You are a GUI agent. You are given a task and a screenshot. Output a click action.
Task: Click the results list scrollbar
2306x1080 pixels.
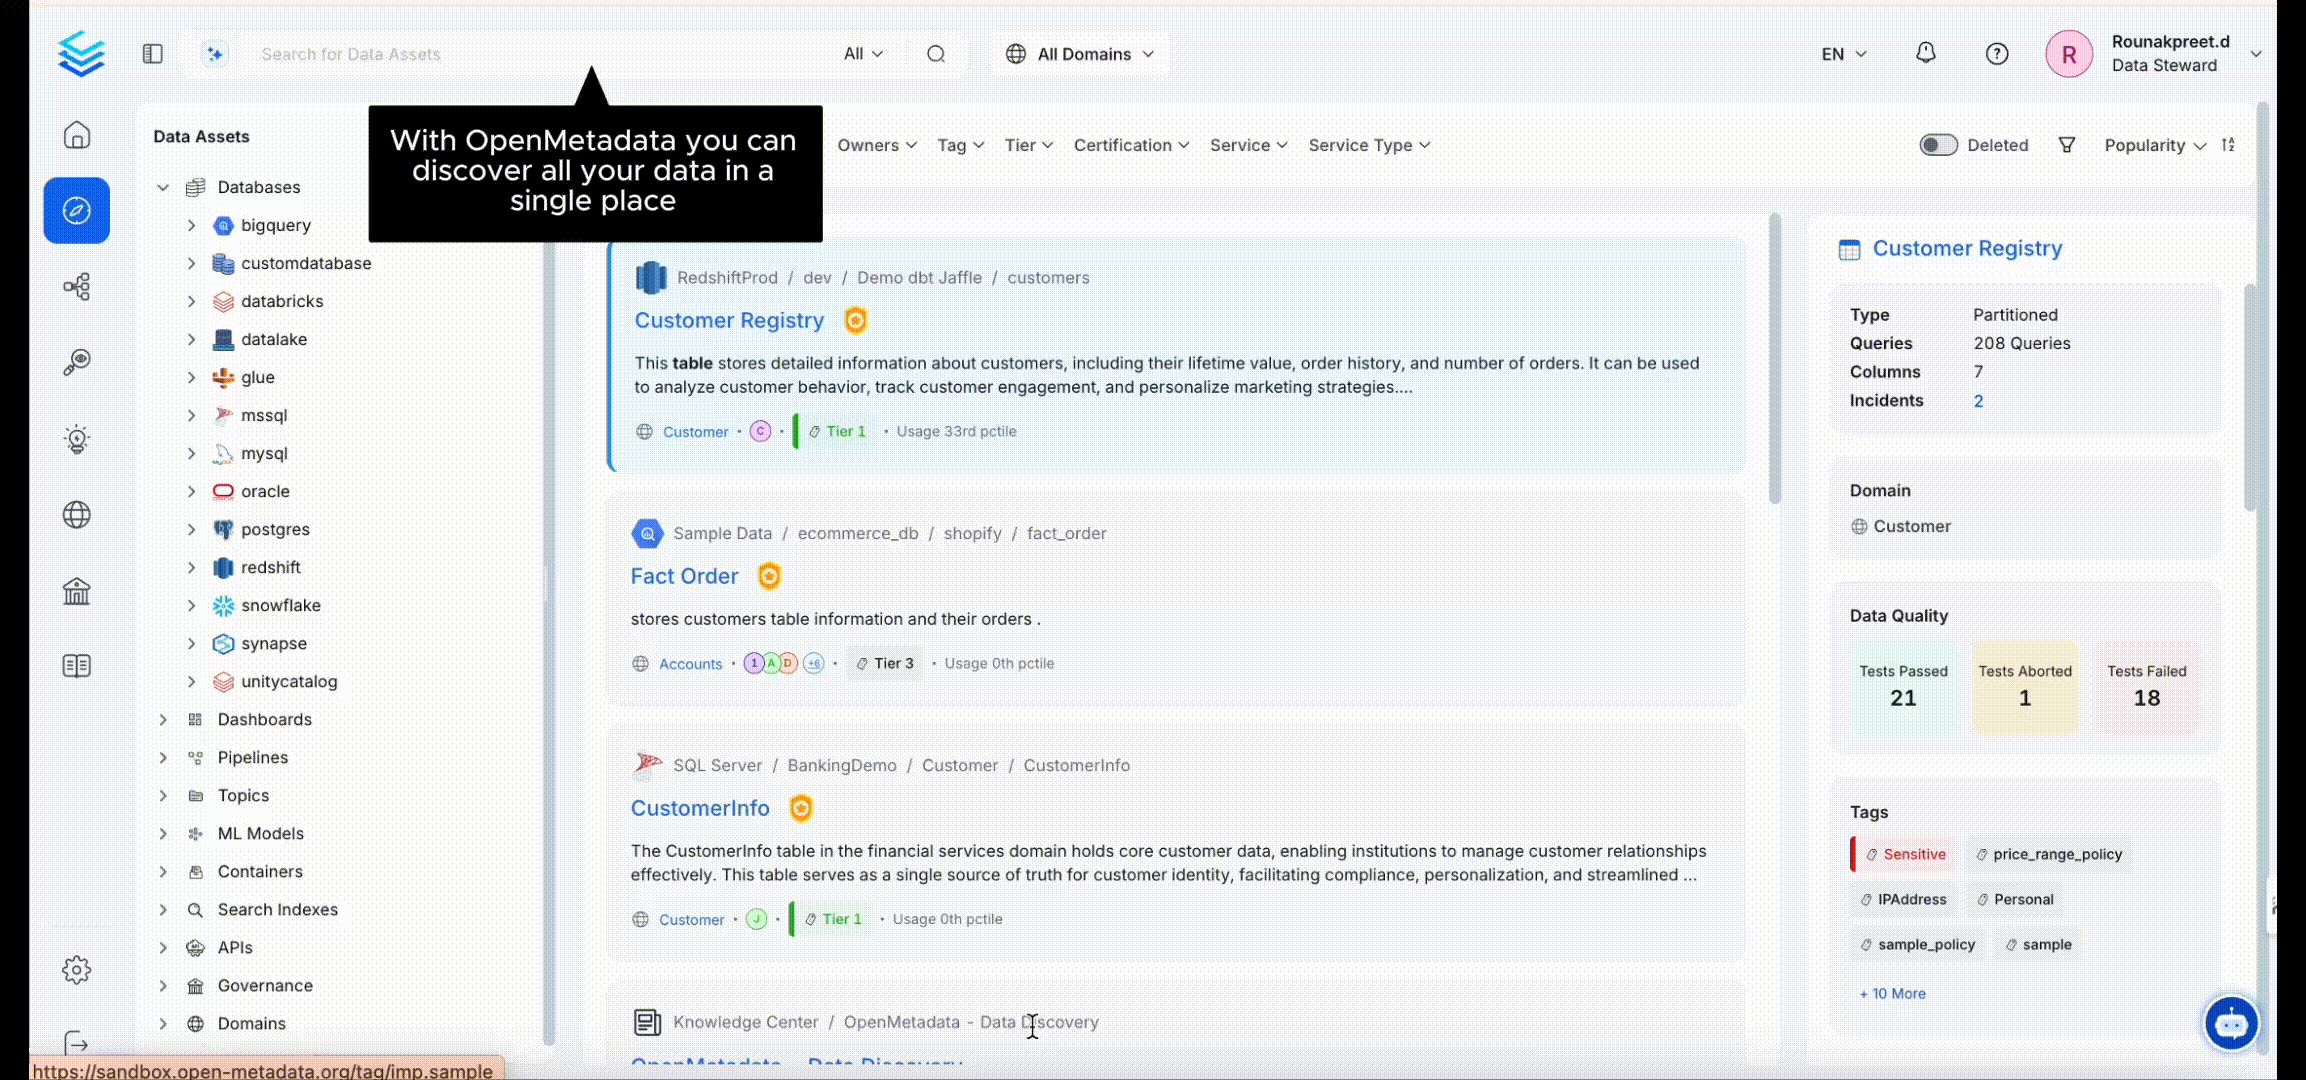click(x=1775, y=360)
